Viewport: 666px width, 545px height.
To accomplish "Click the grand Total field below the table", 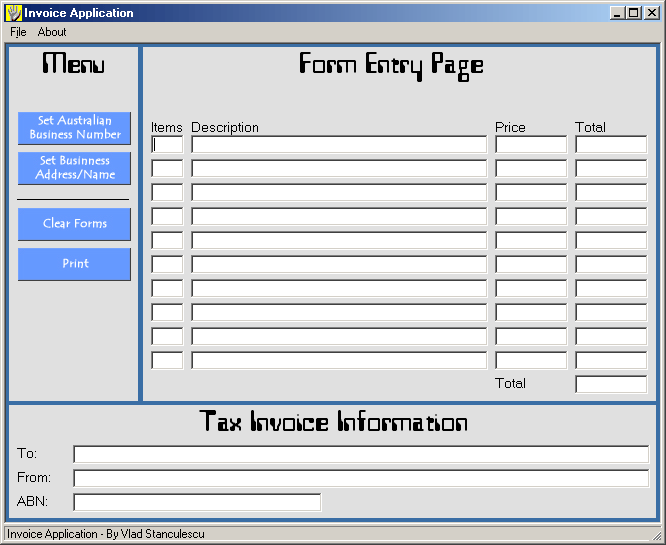I will pyautogui.click(x=611, y=384).
